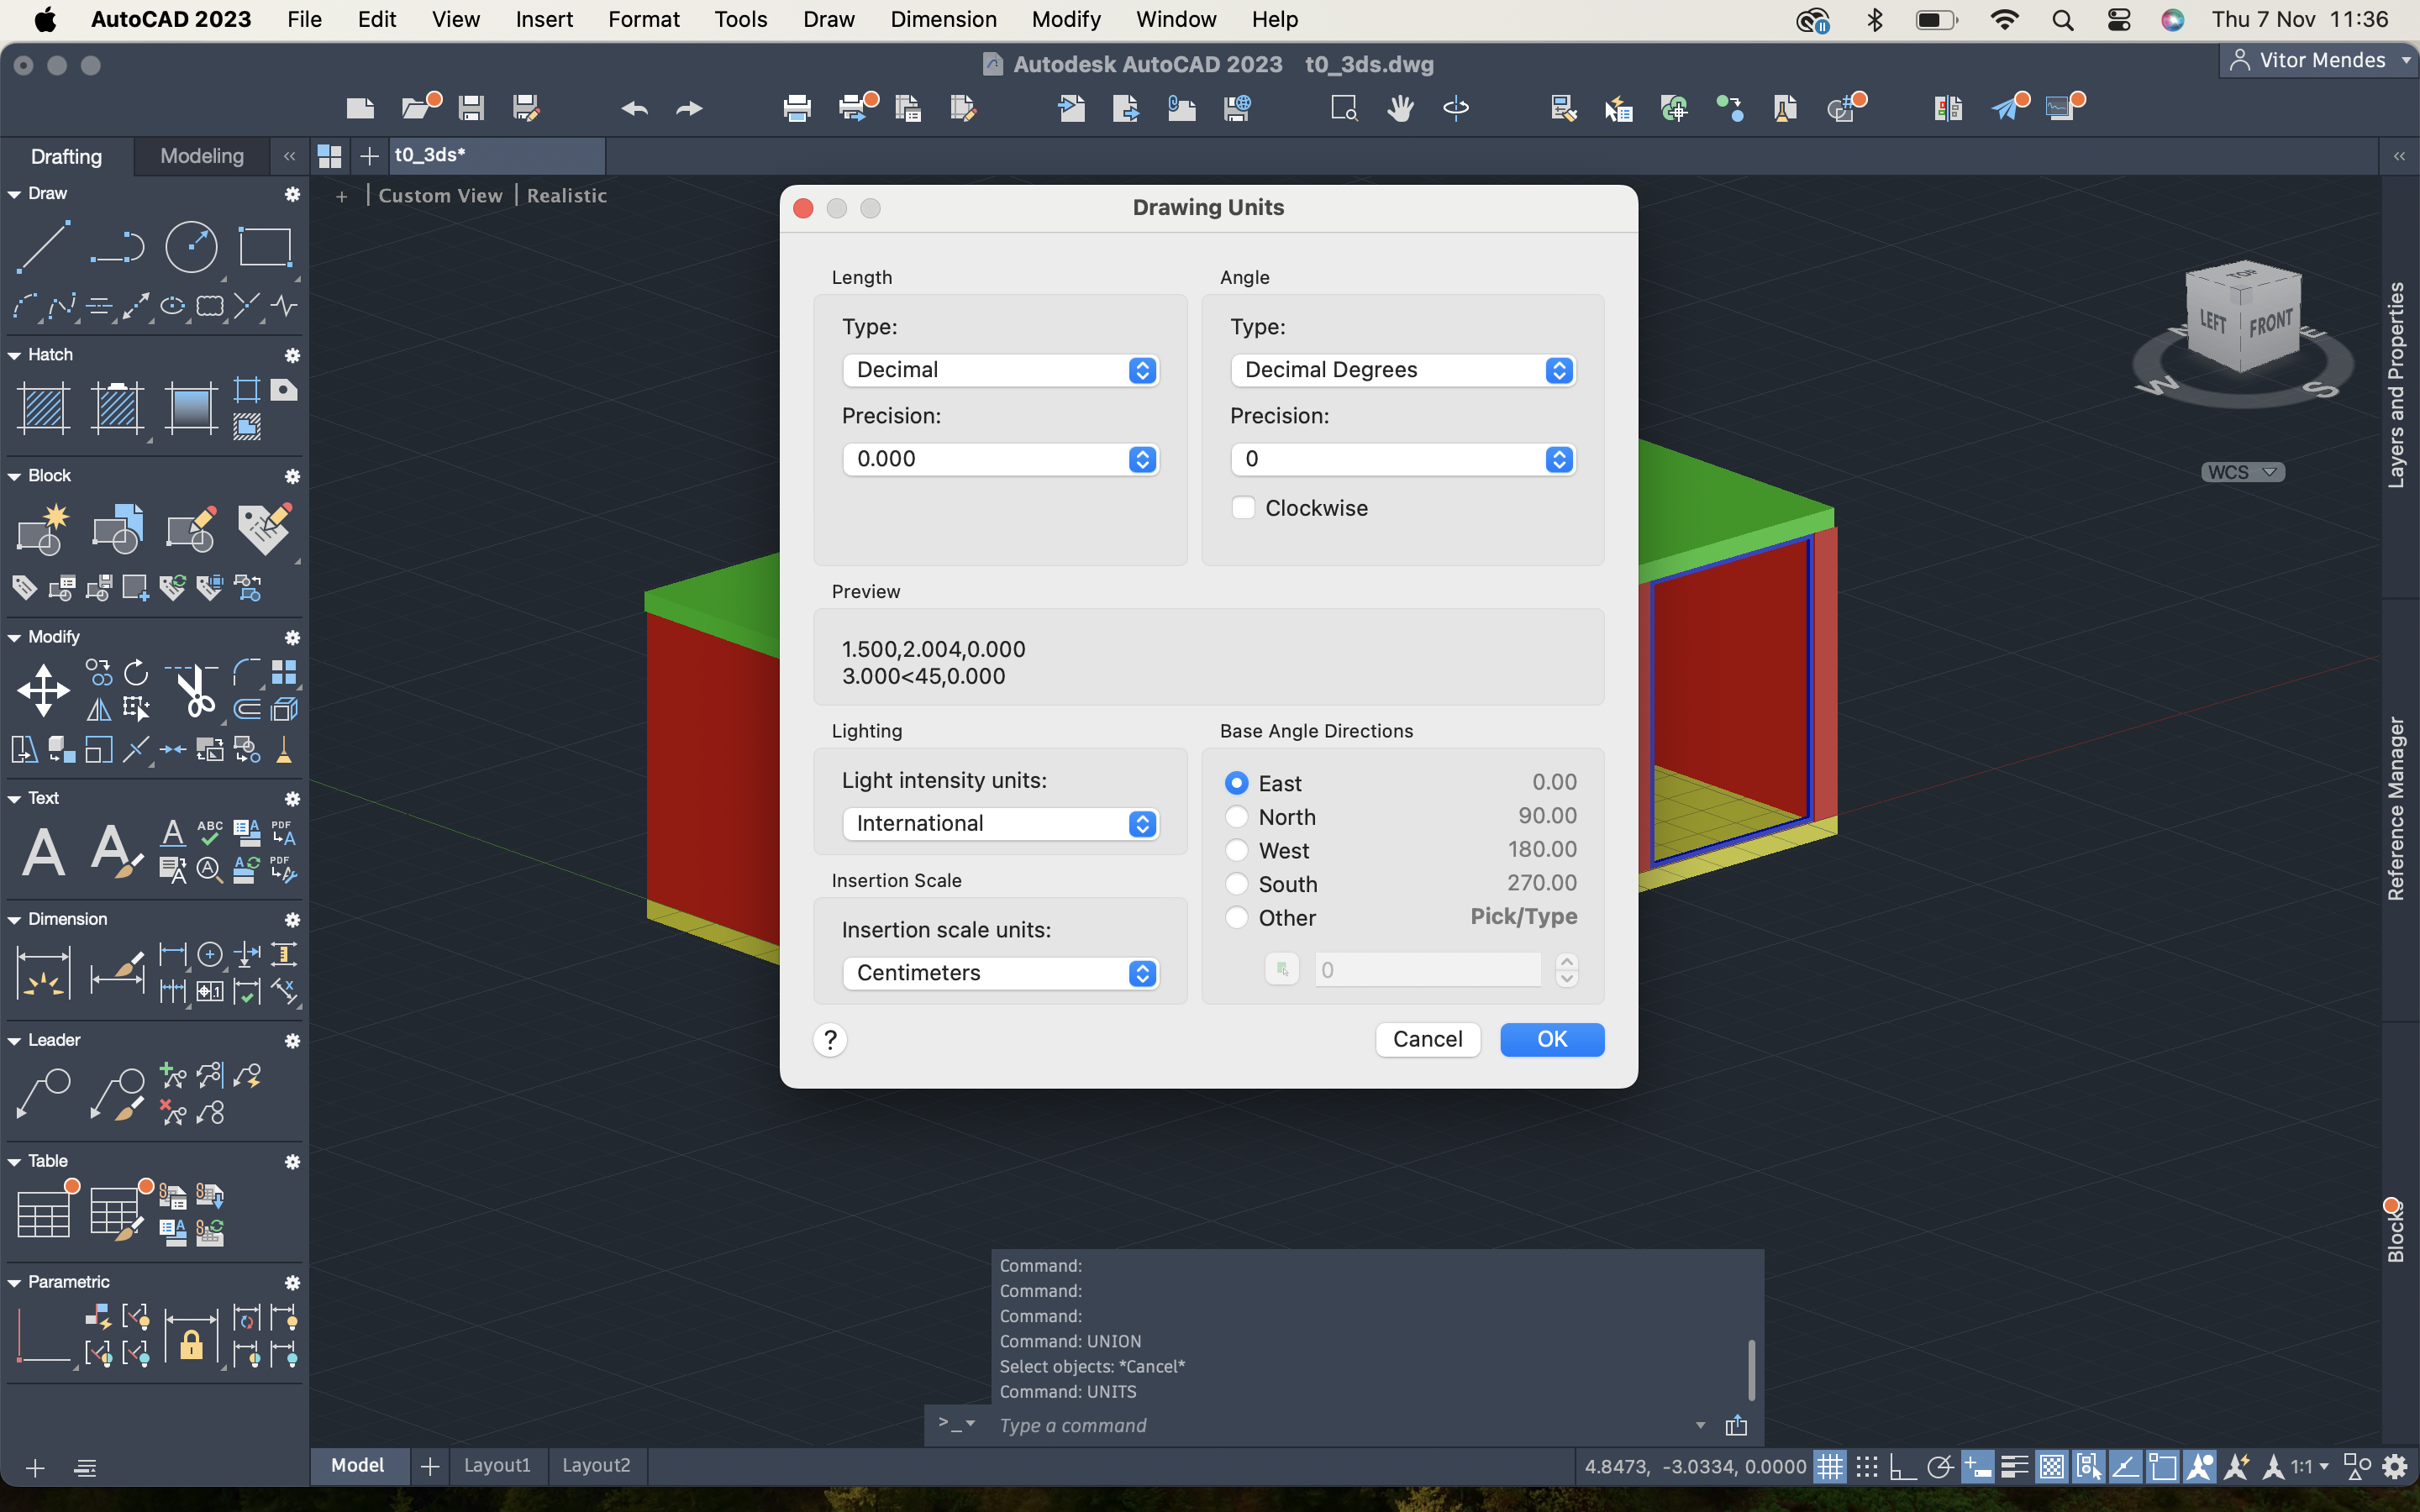Activate the 3D Orbit tool

[x=1456, y=108]
